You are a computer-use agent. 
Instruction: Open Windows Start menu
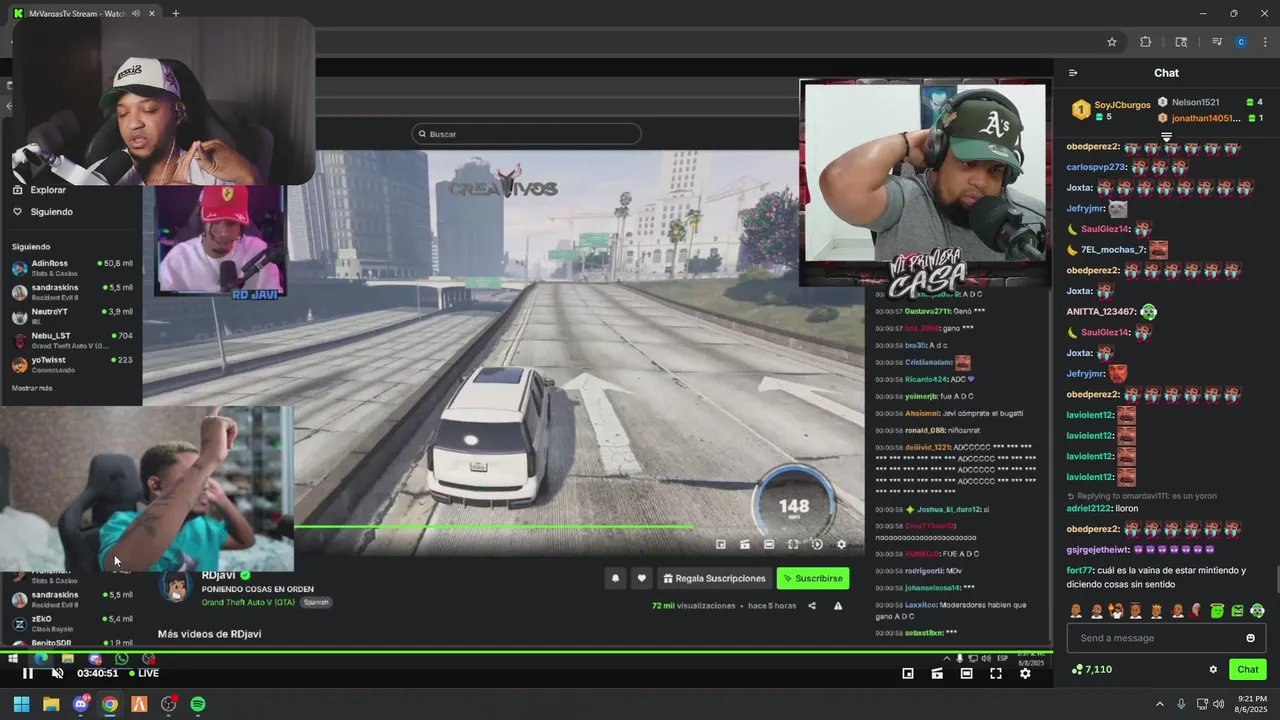21,704
